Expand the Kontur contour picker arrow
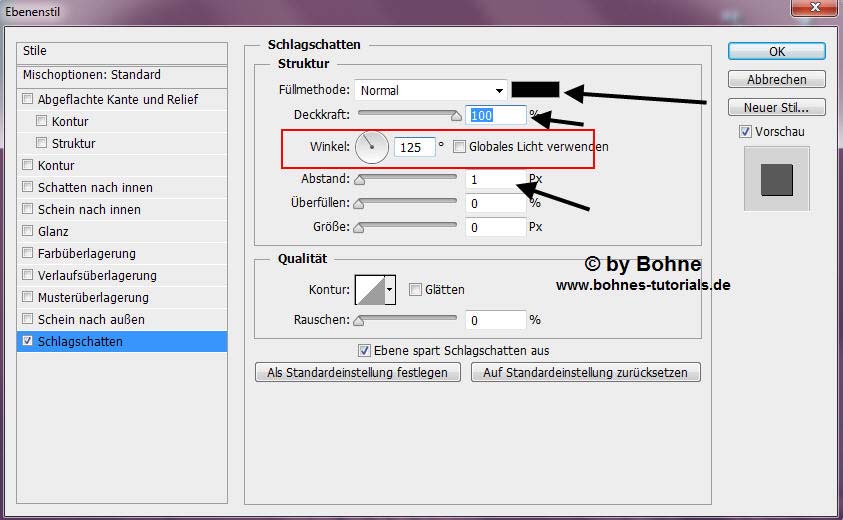The image size is (843, 520). click(x=390, y=290)
